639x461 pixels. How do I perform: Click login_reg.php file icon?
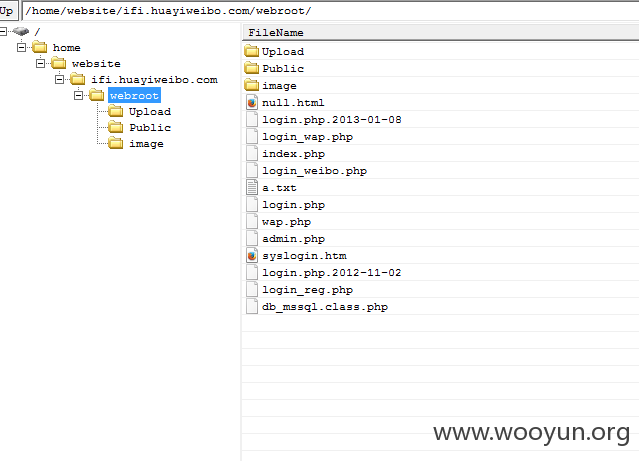[x=252, y=289]
